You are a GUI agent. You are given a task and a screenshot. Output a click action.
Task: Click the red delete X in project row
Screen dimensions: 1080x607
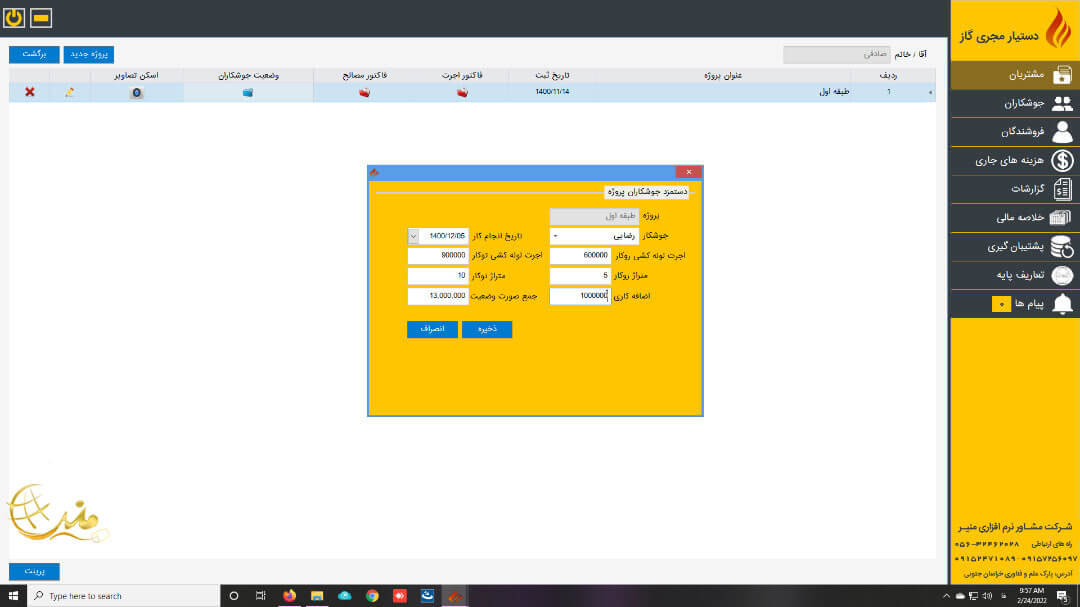point(29,92)
